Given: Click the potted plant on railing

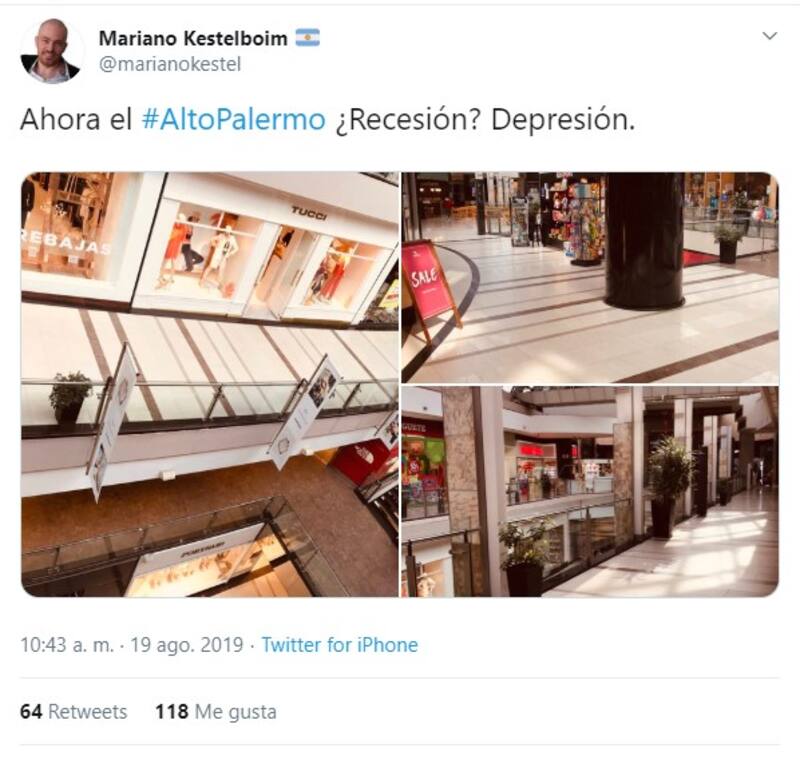Looking at the screenshot, I should tap(70, 397).
